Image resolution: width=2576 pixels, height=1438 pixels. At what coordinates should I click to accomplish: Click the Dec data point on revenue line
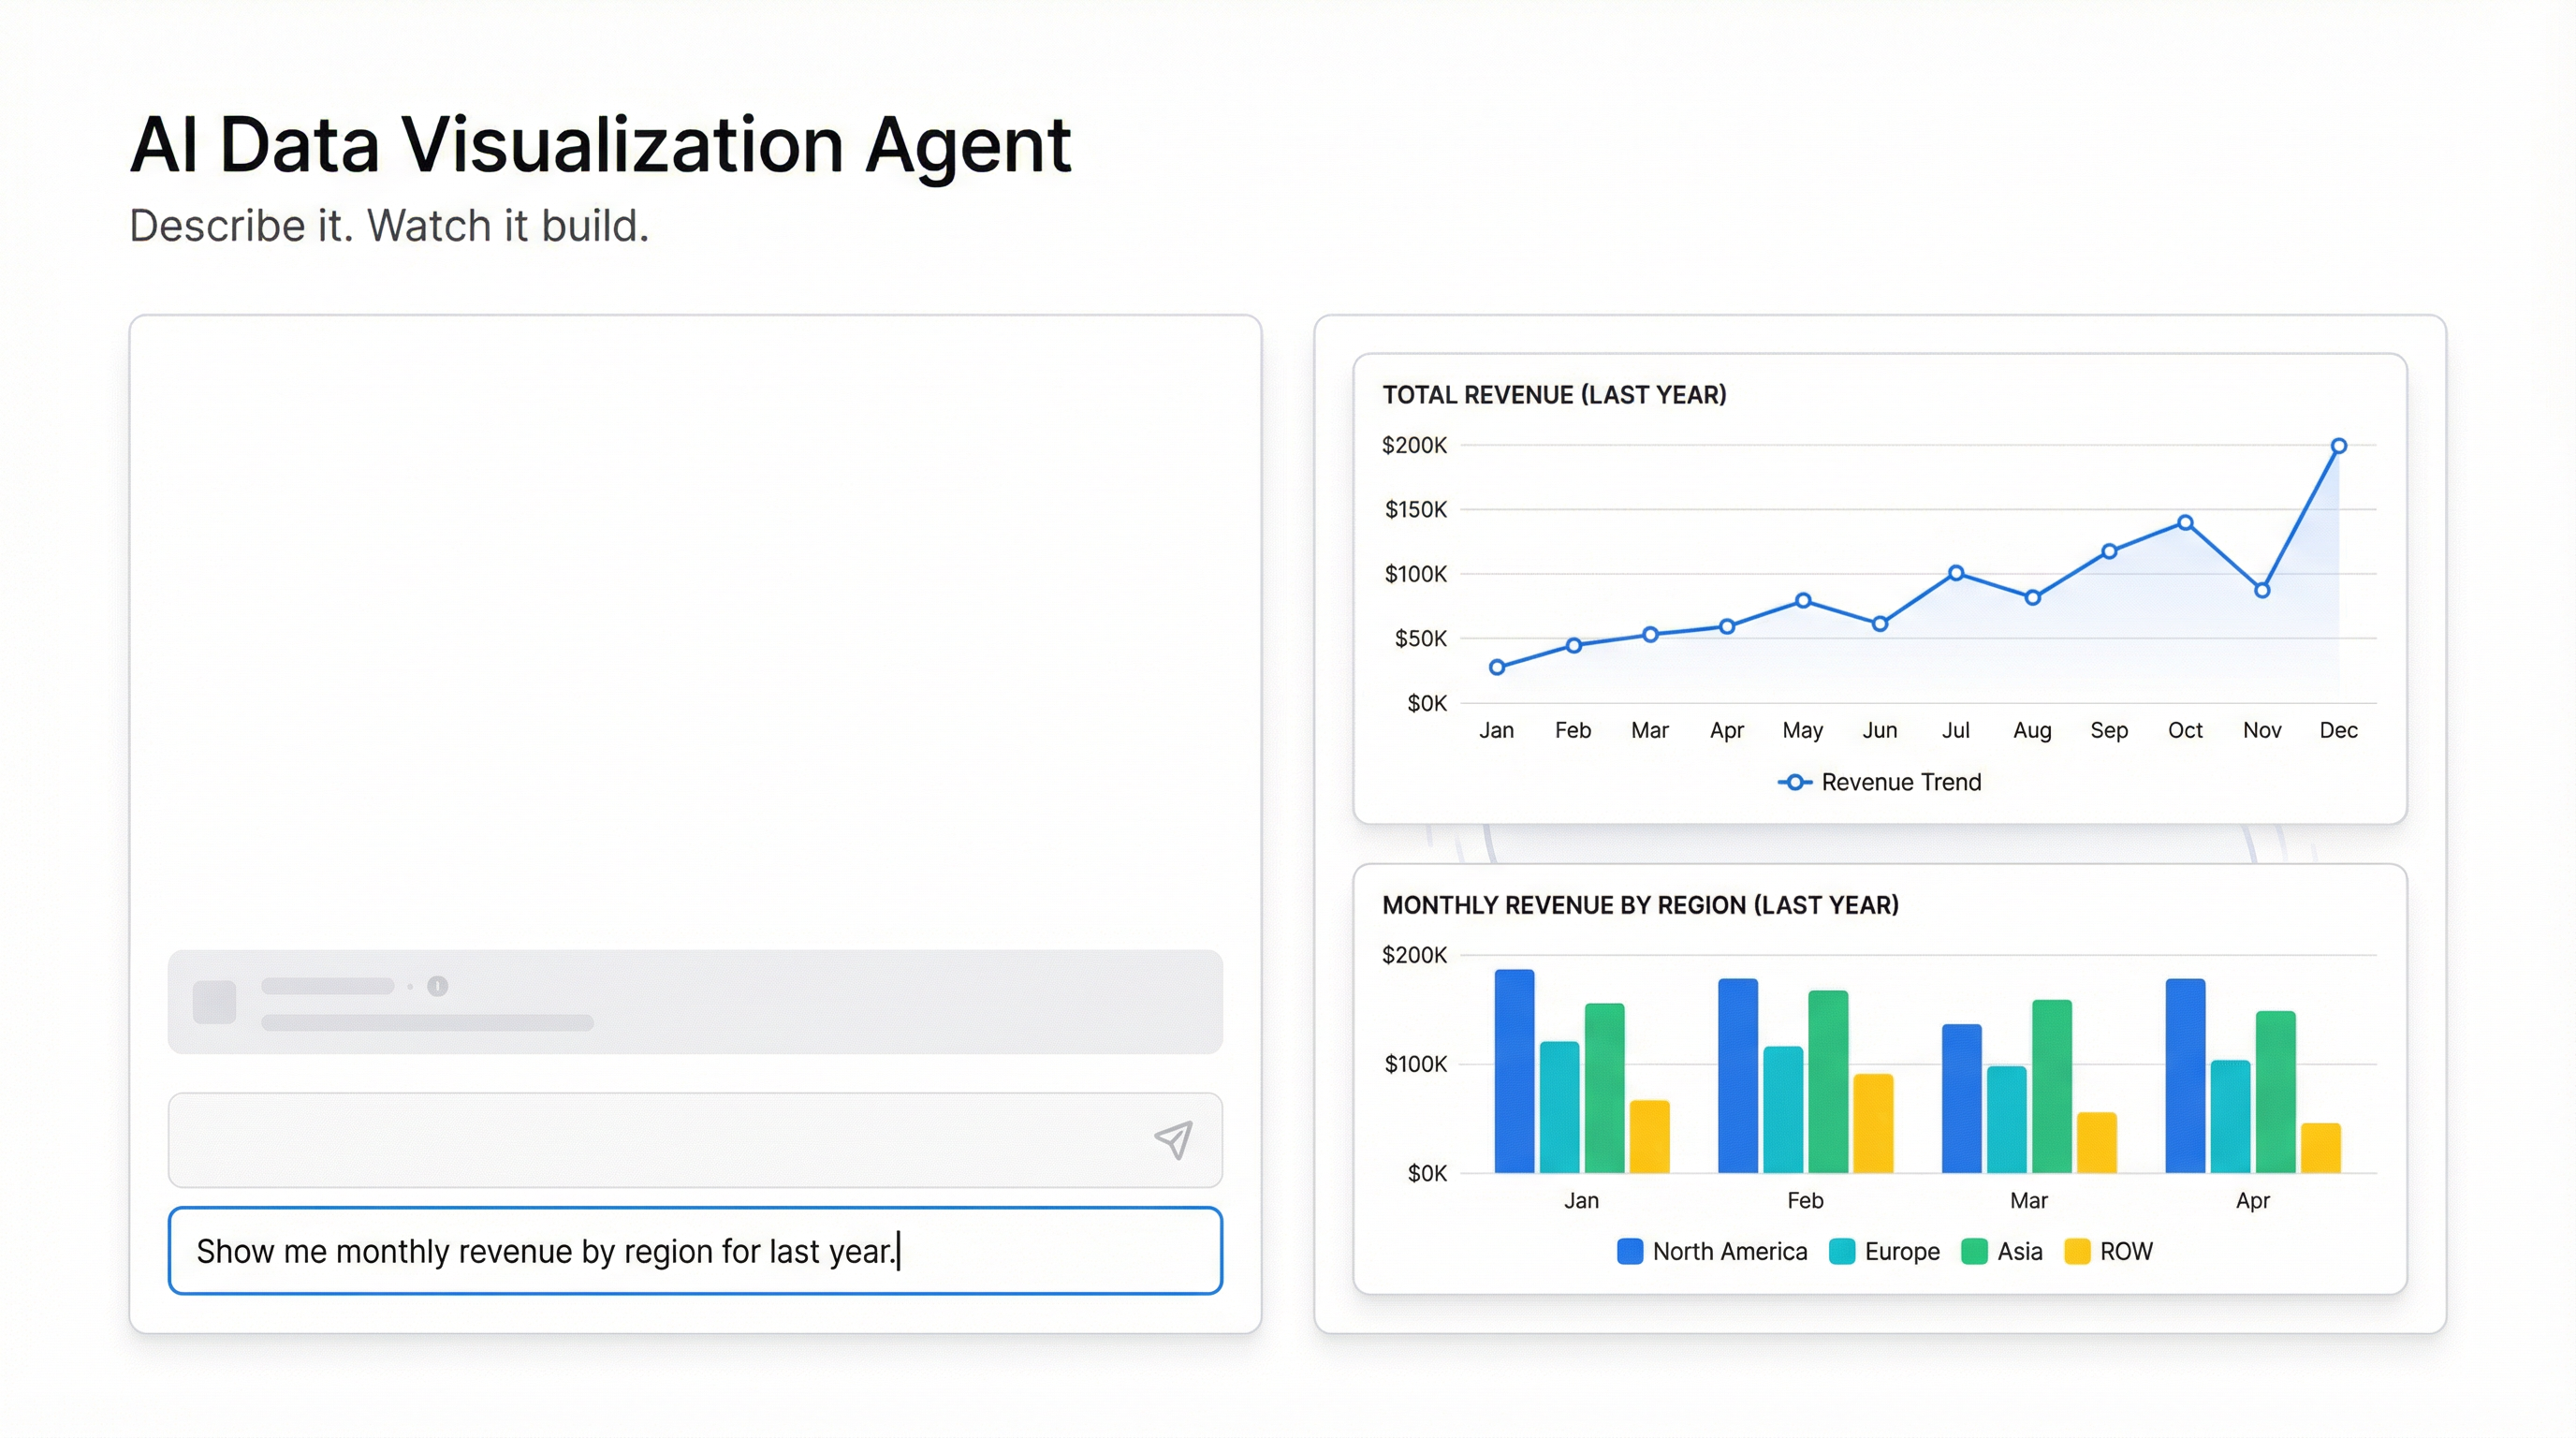pos(2339,446)
